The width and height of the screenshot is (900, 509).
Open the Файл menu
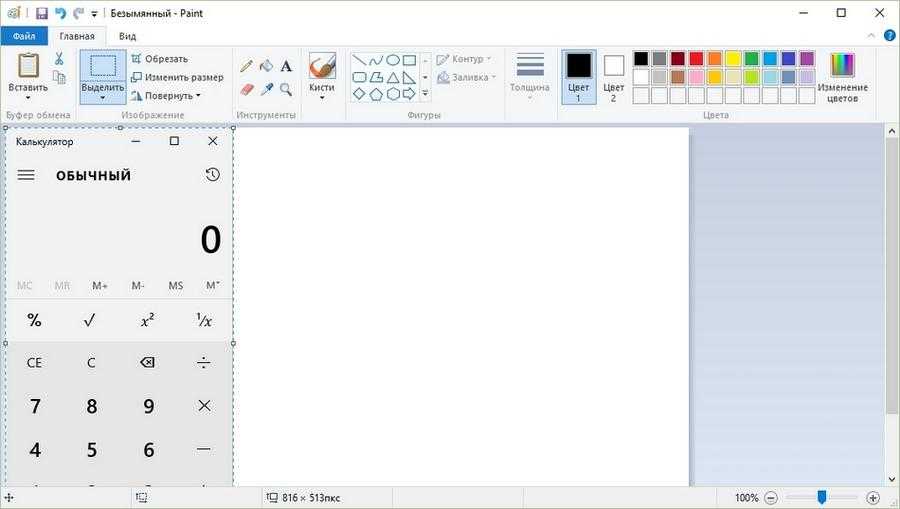tap(24, 36)
